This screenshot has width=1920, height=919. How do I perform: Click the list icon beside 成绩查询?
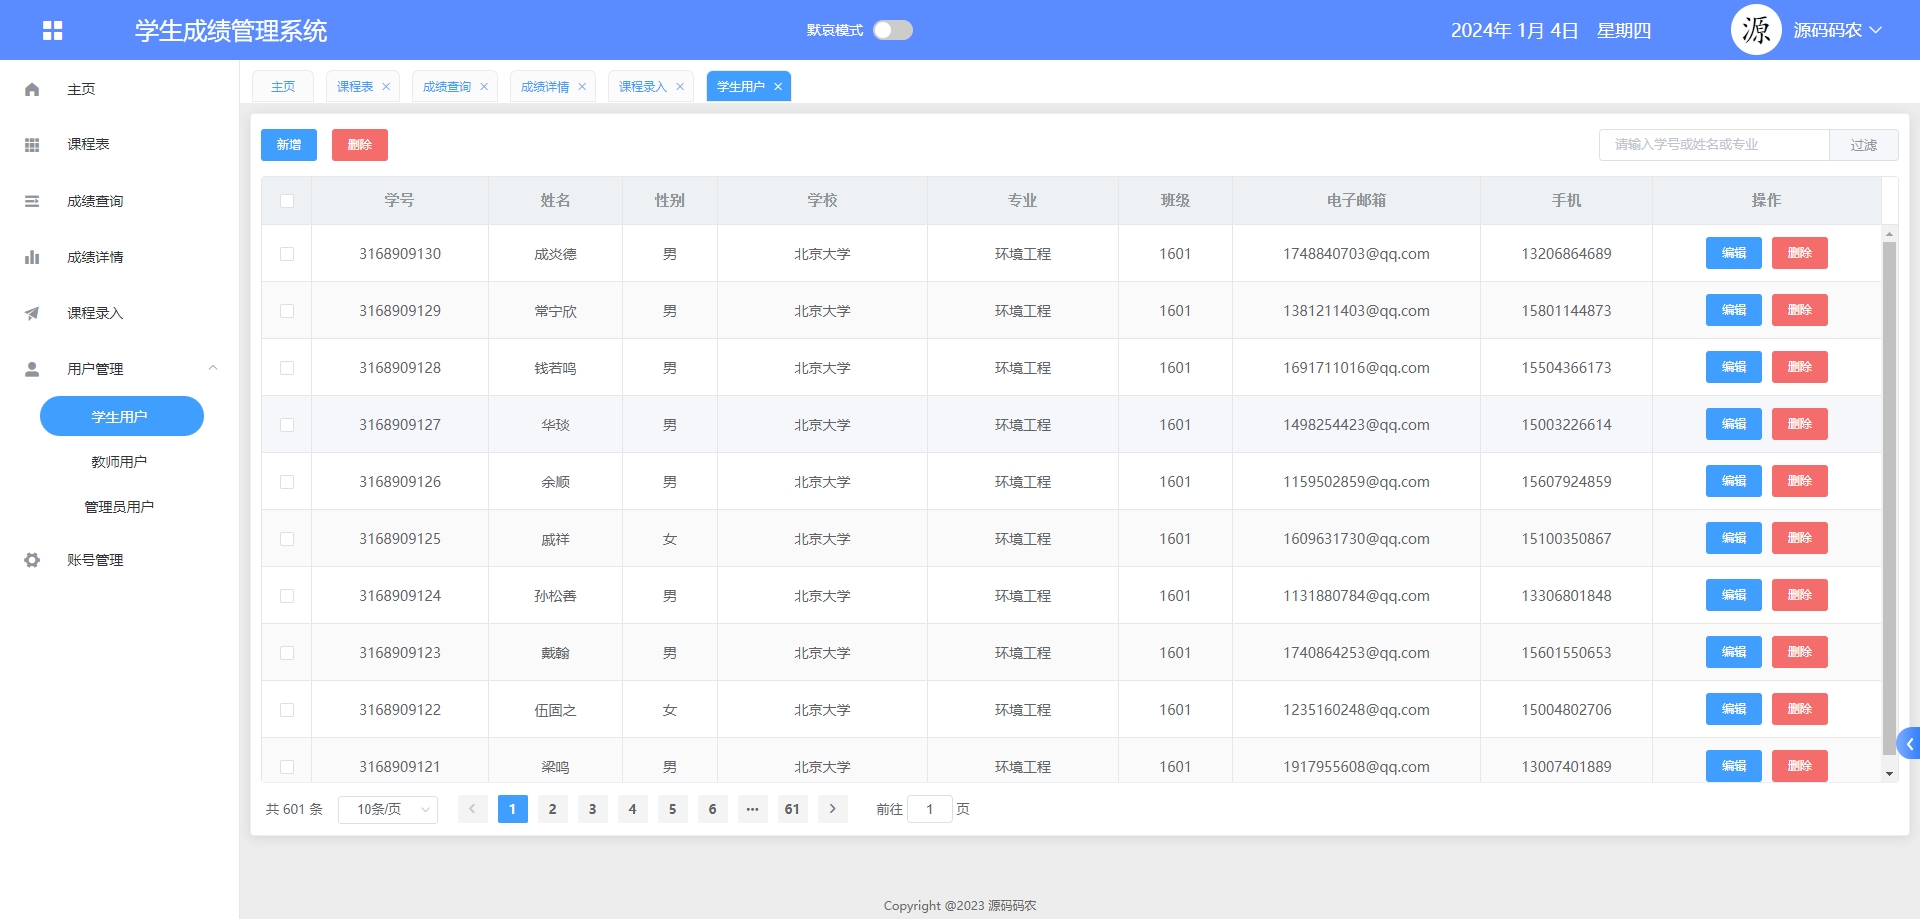click(x=32, y=201)
